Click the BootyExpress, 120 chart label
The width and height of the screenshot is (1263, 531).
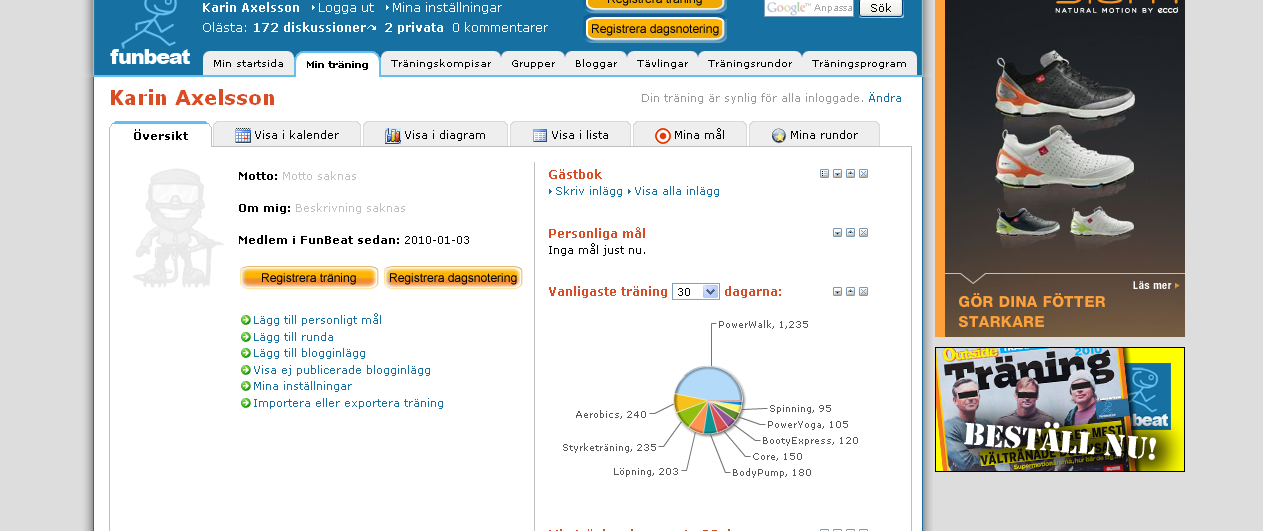(x=810, y=441)
